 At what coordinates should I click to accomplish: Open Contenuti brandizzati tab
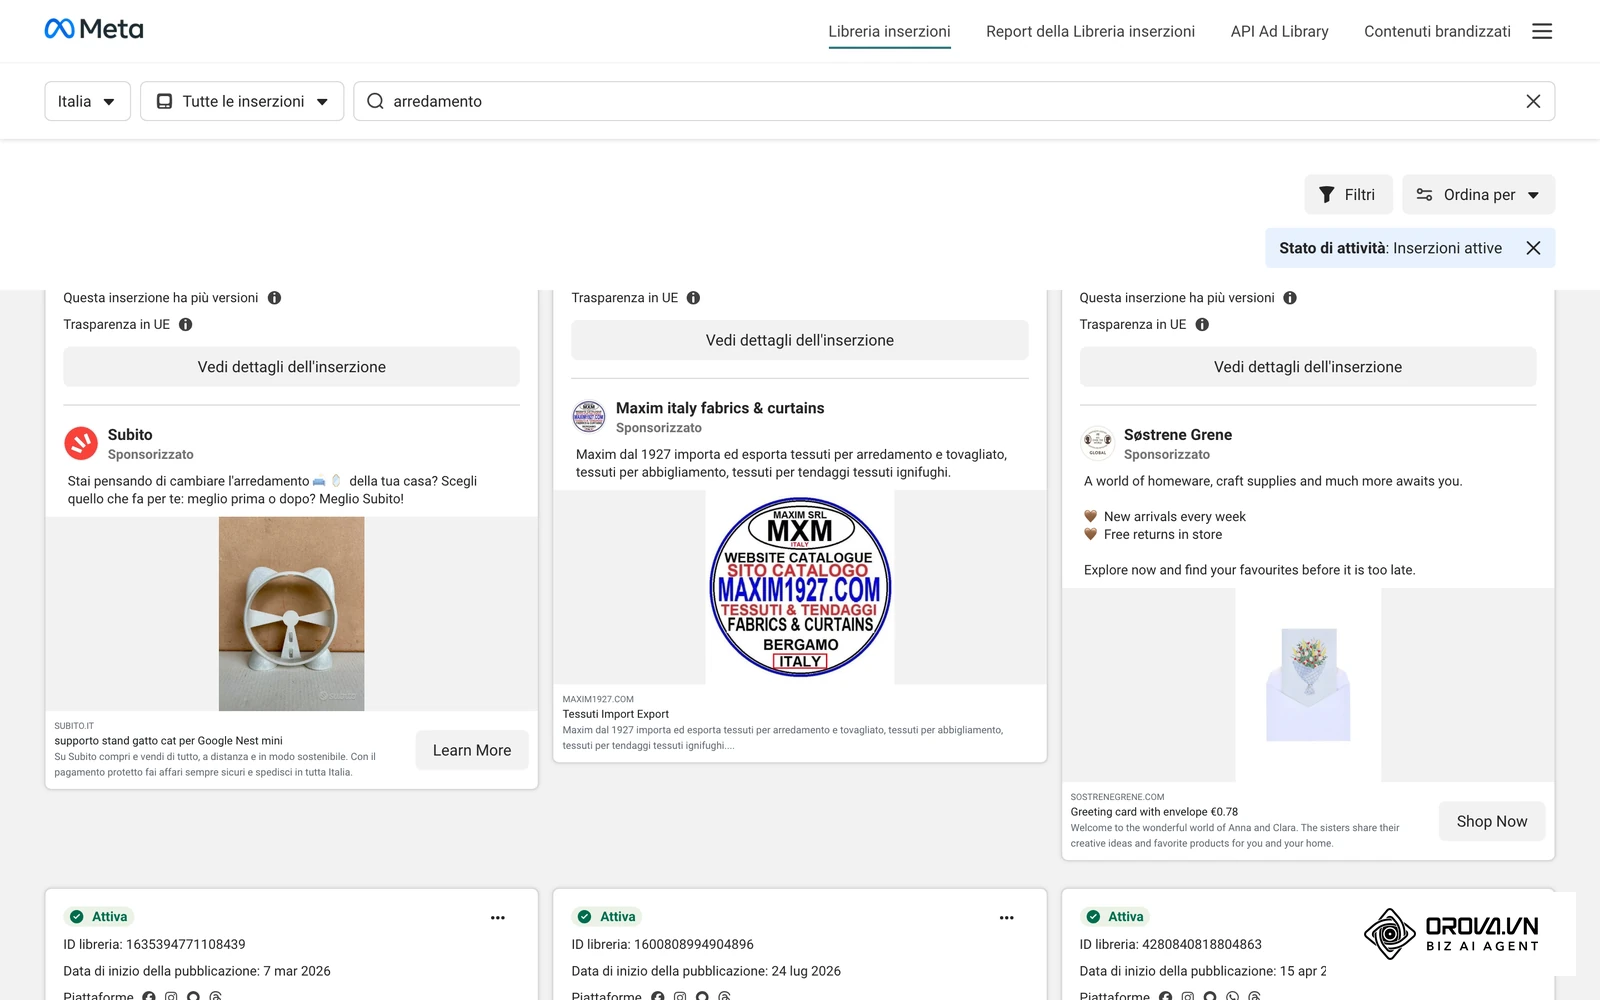pos(1437,31)
